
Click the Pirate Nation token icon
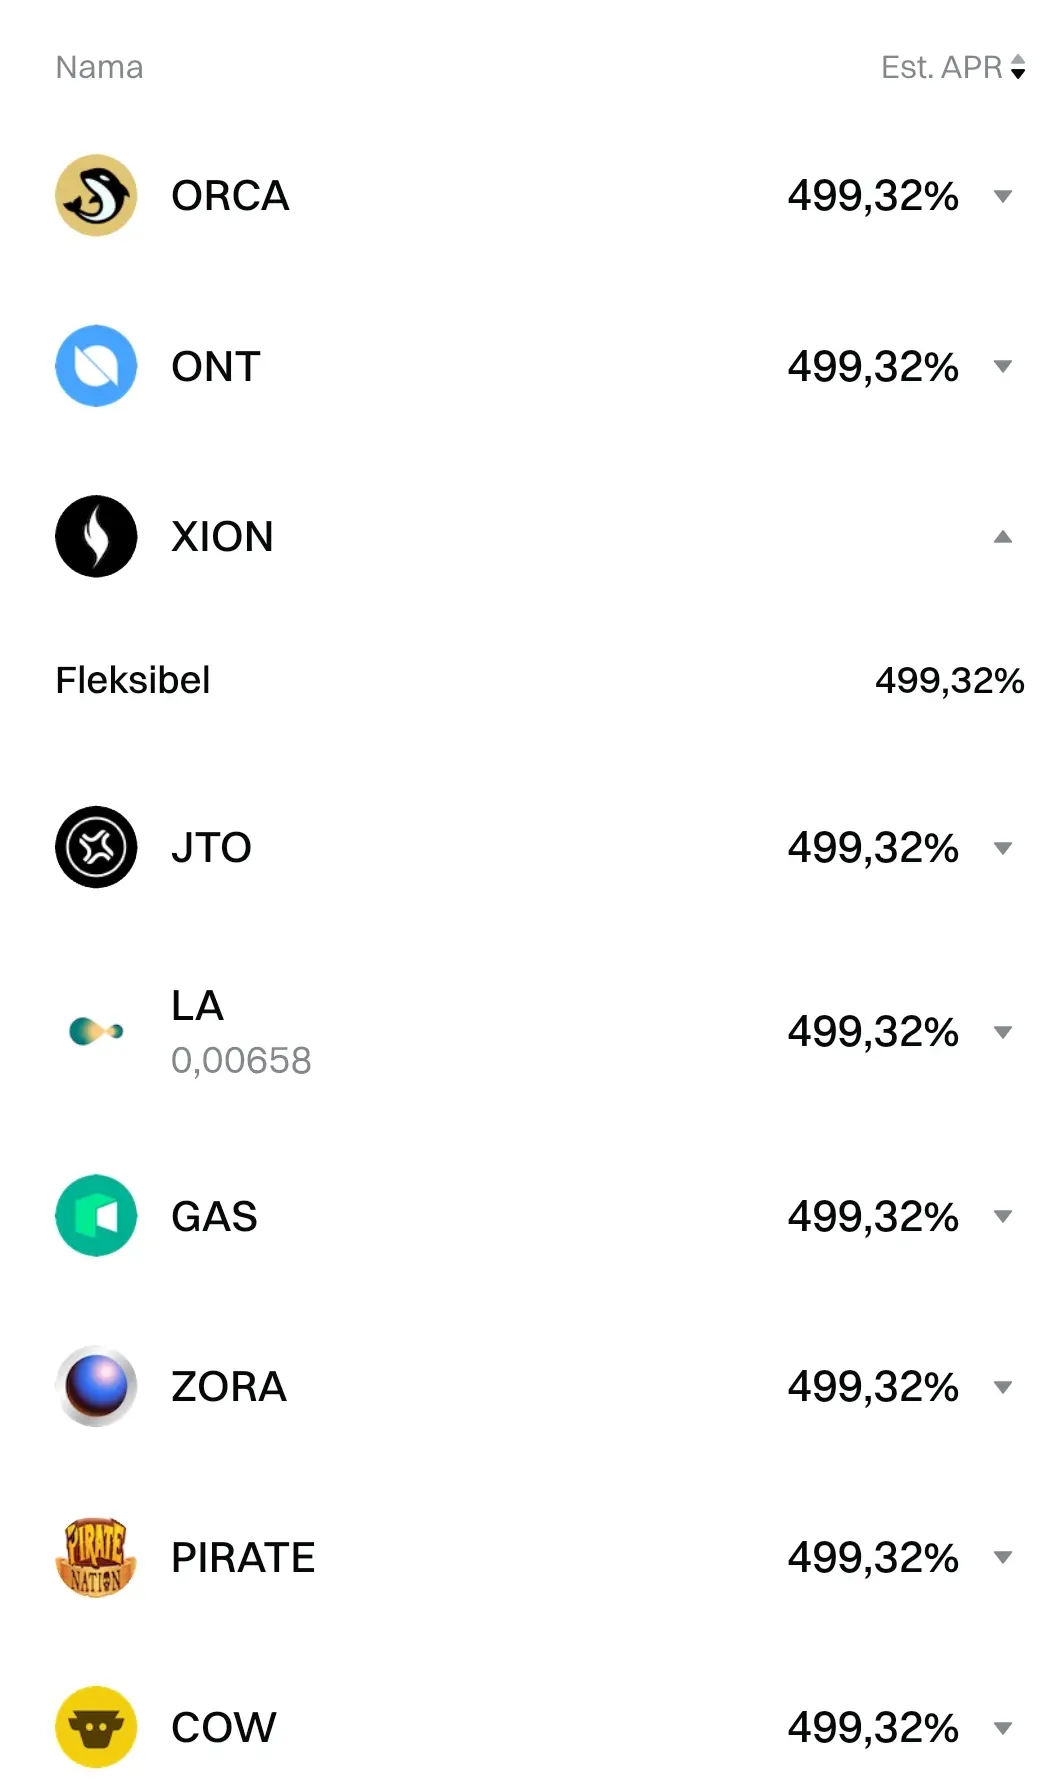click(x=96, y=1557)
